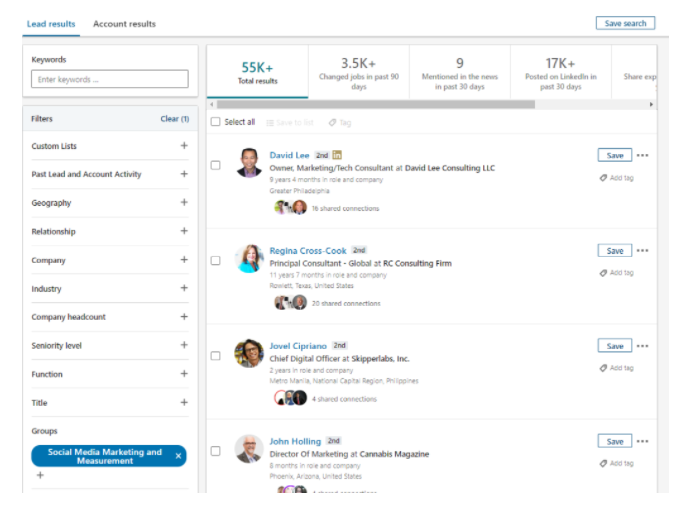The height and width of the screenshot is (516, 679).
Task: Click 4 shared connections under Jovel Cipriano
Action: 344,399
